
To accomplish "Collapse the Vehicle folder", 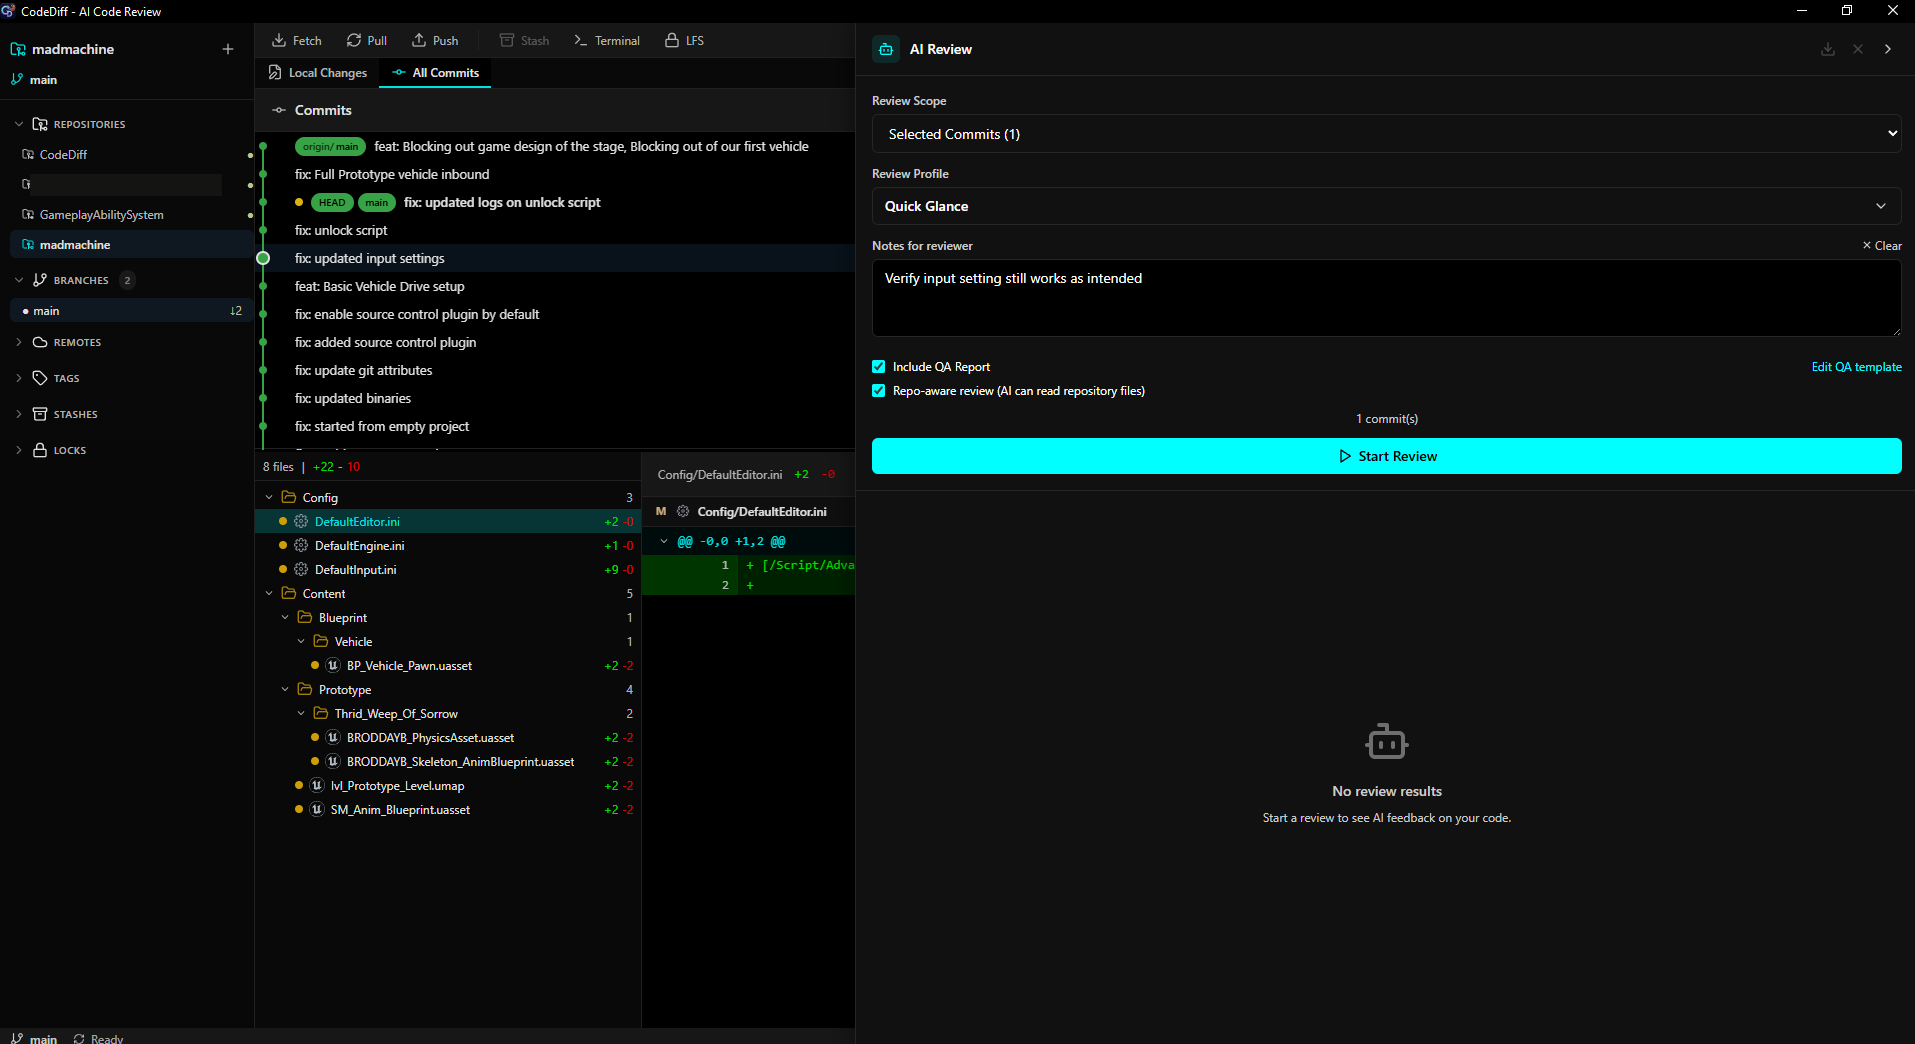I will coord(301,641).
